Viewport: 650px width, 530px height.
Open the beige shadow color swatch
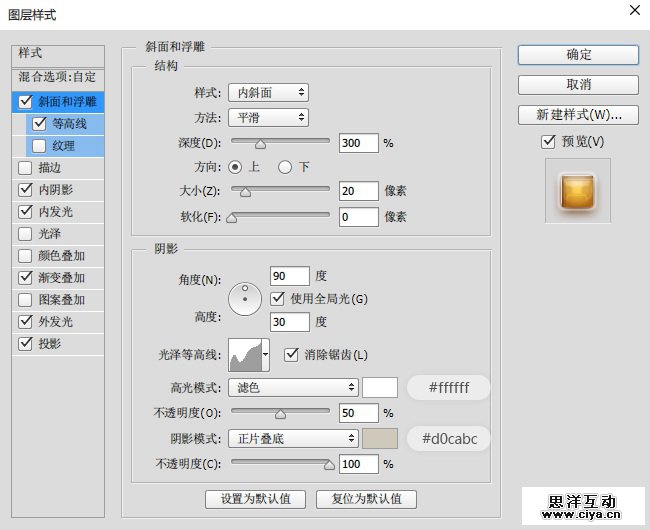(380, 438)
